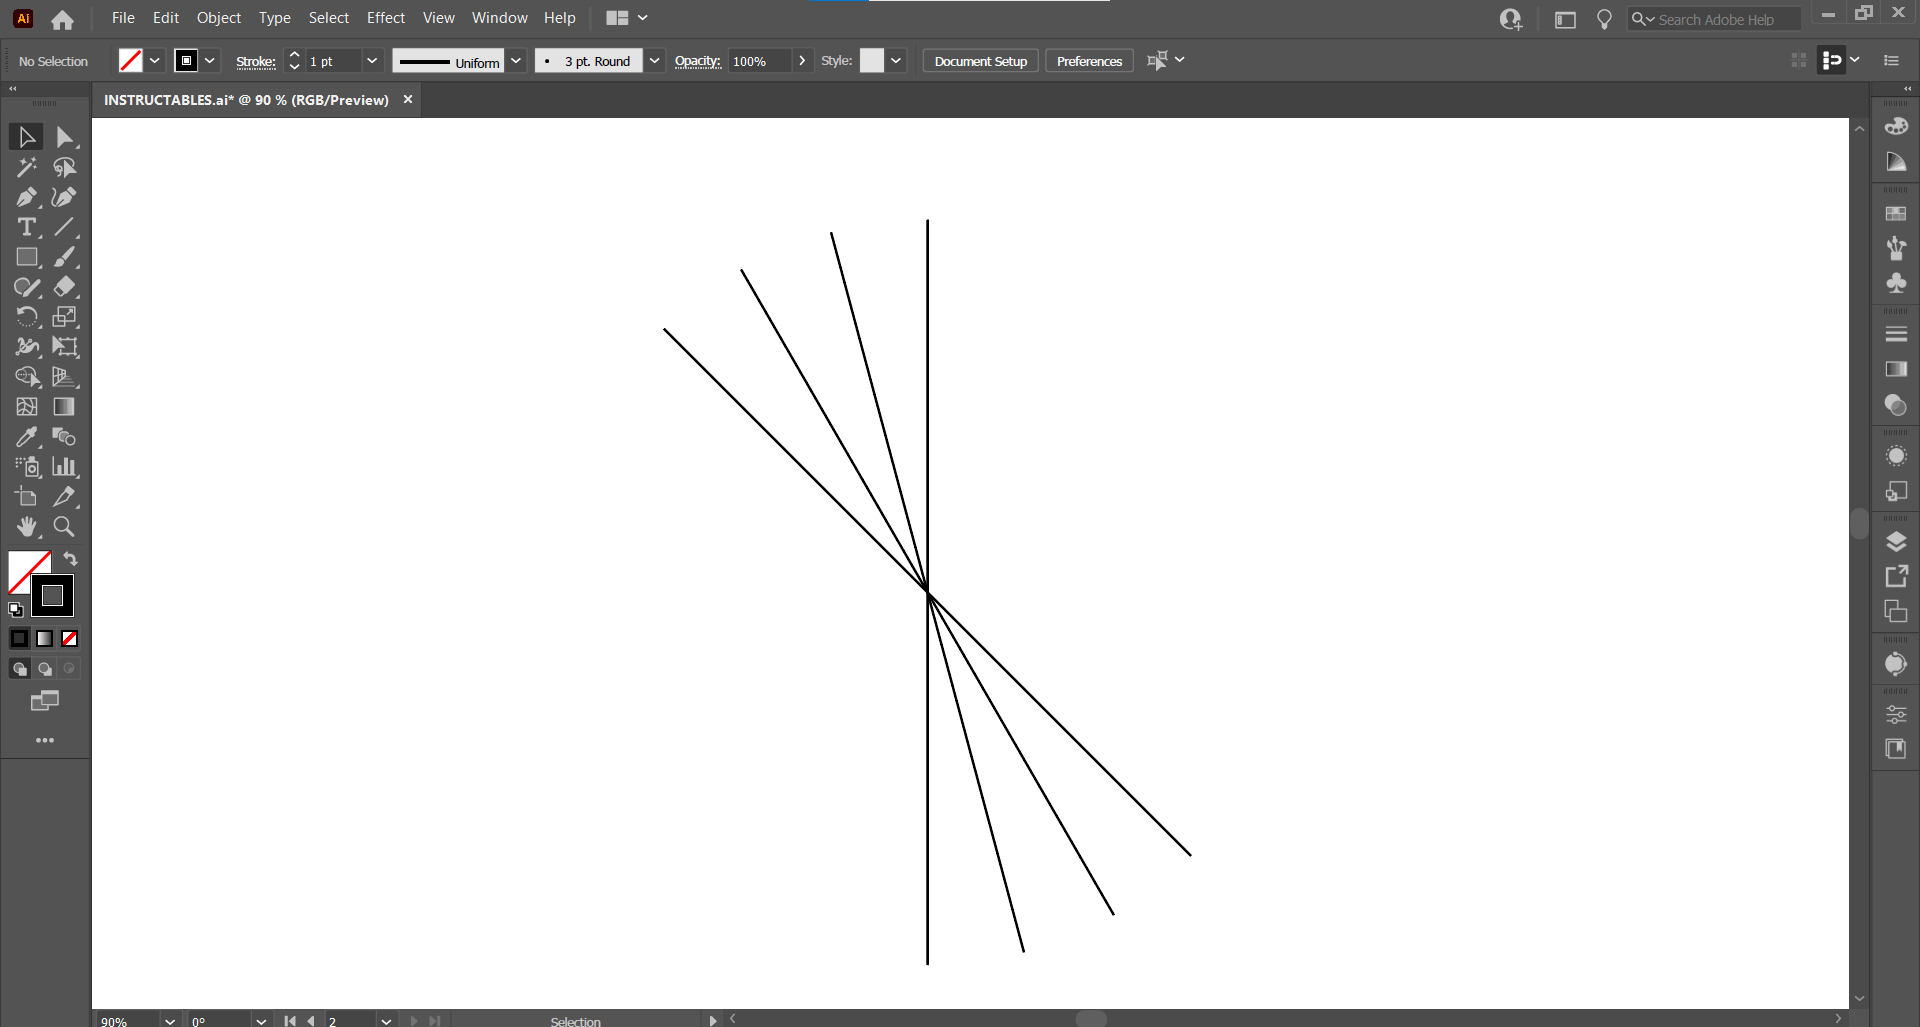Open the variable width profile dropdown
Viewport: 1920px width, 1027px height.
516,61
